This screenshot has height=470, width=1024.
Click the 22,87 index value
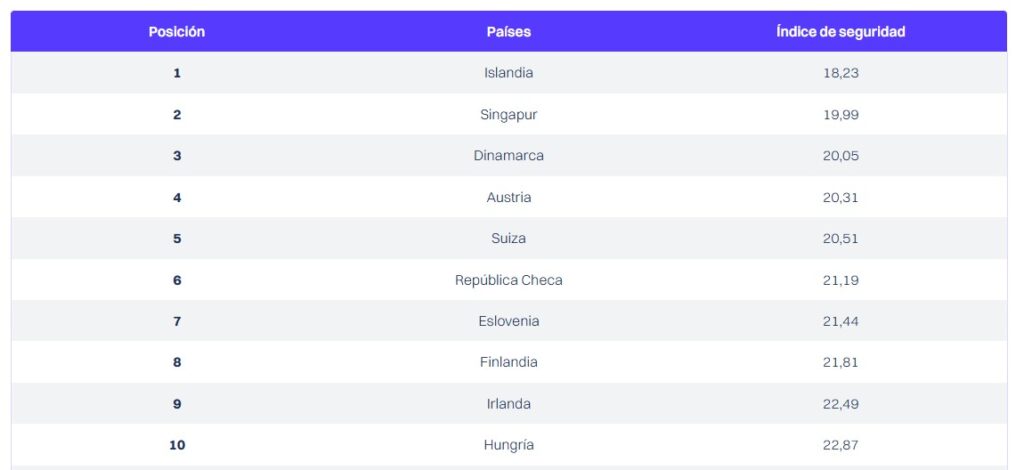point(840,445)
